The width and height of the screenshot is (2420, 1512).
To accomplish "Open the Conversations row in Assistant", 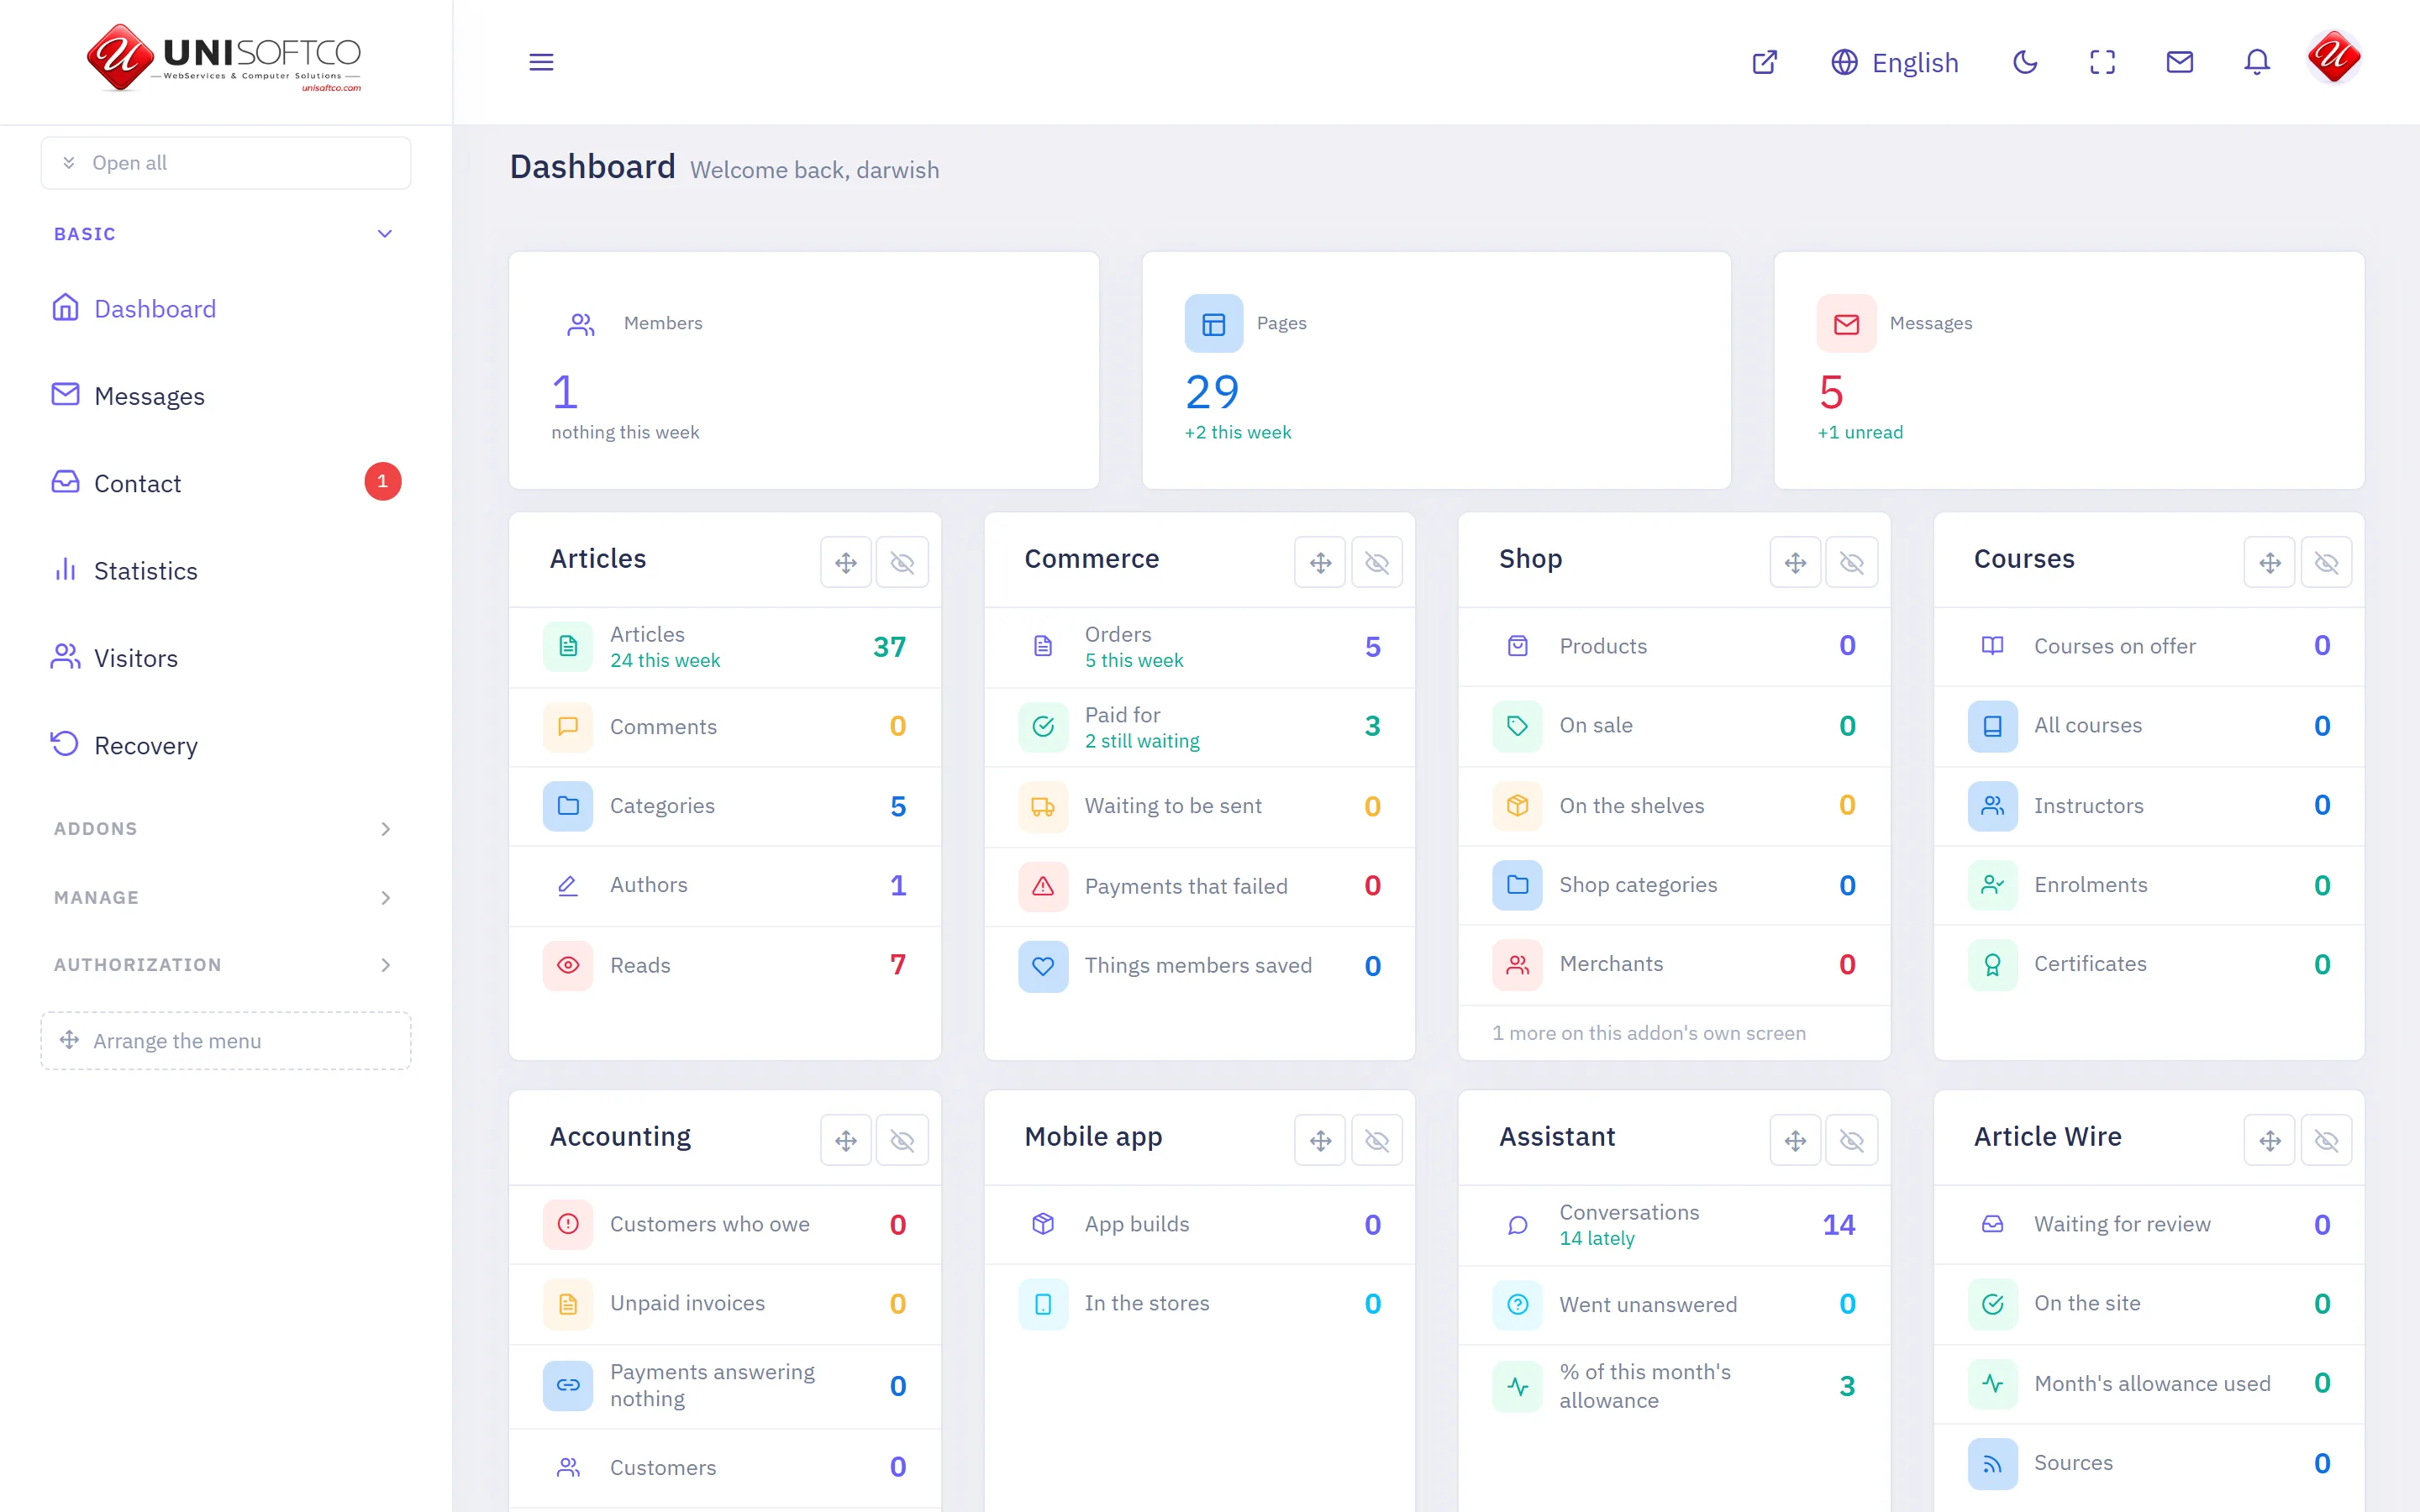I will coord(1674,1225).
